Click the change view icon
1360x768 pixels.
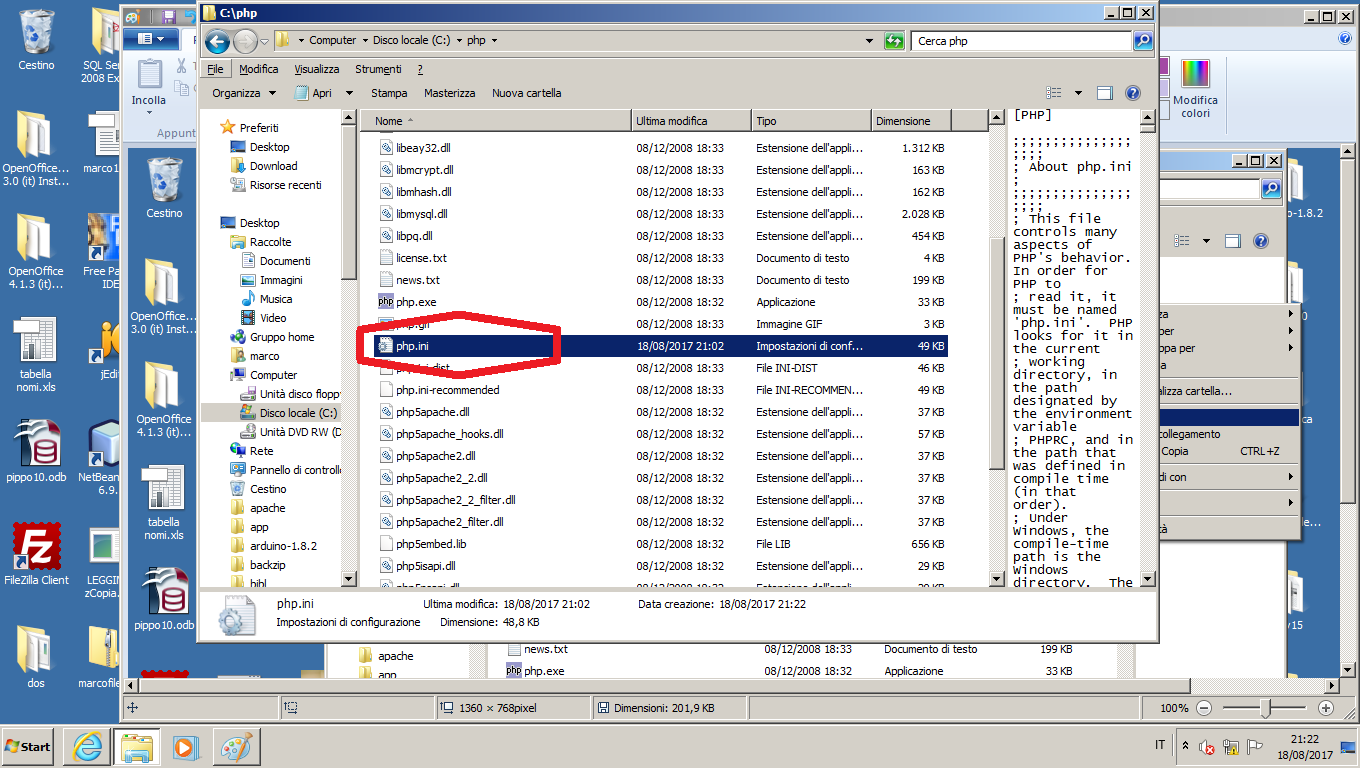point(1053,93)
